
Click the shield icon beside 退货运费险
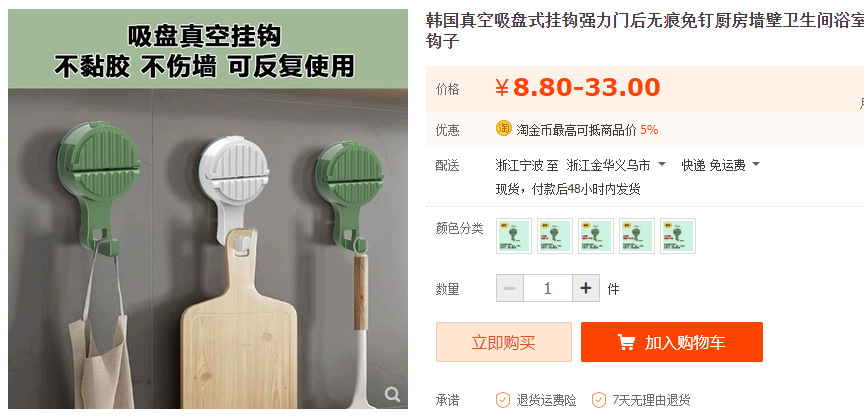503,400
